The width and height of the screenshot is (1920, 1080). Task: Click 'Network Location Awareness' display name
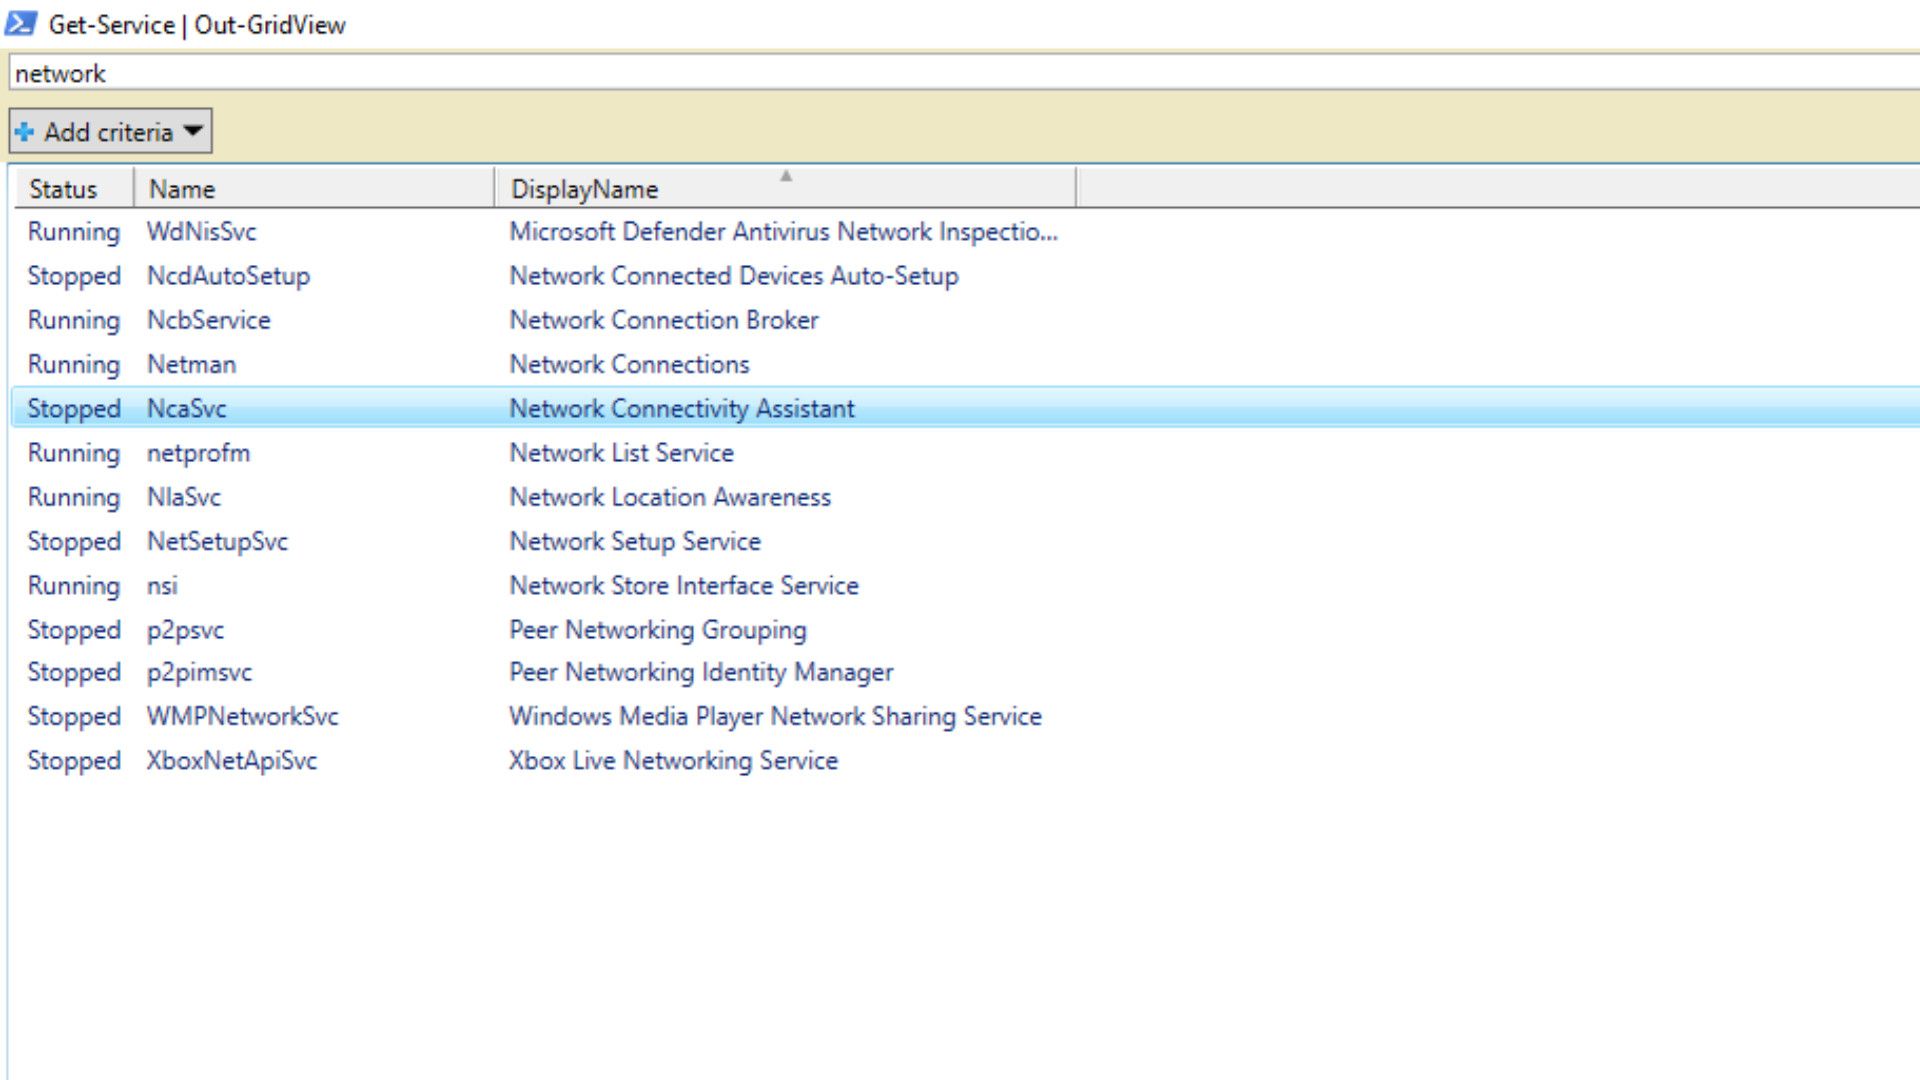click(x=670, y=497)
